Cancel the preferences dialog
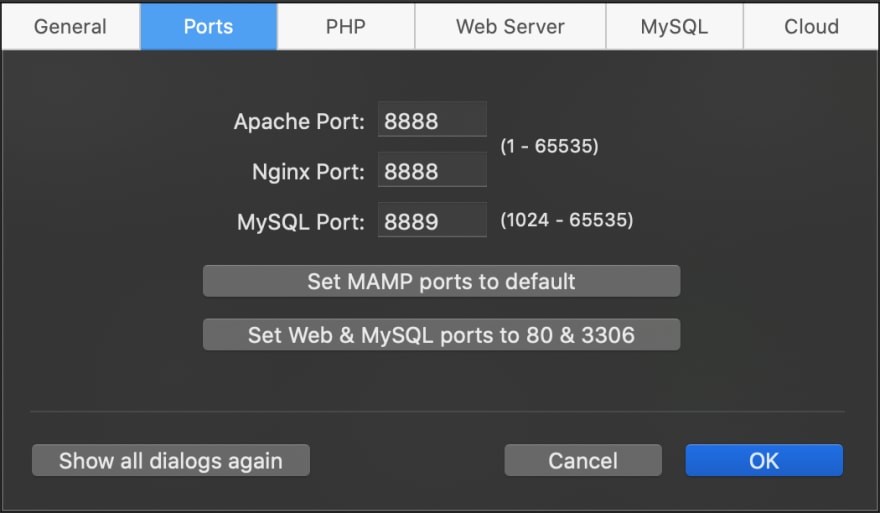 pyautogui.click(x=583, y=460)
